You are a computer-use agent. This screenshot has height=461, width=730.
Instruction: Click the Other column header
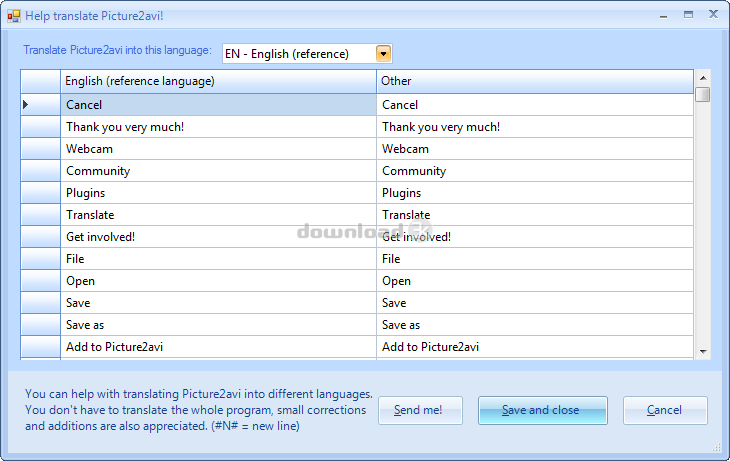coord(534,81)
